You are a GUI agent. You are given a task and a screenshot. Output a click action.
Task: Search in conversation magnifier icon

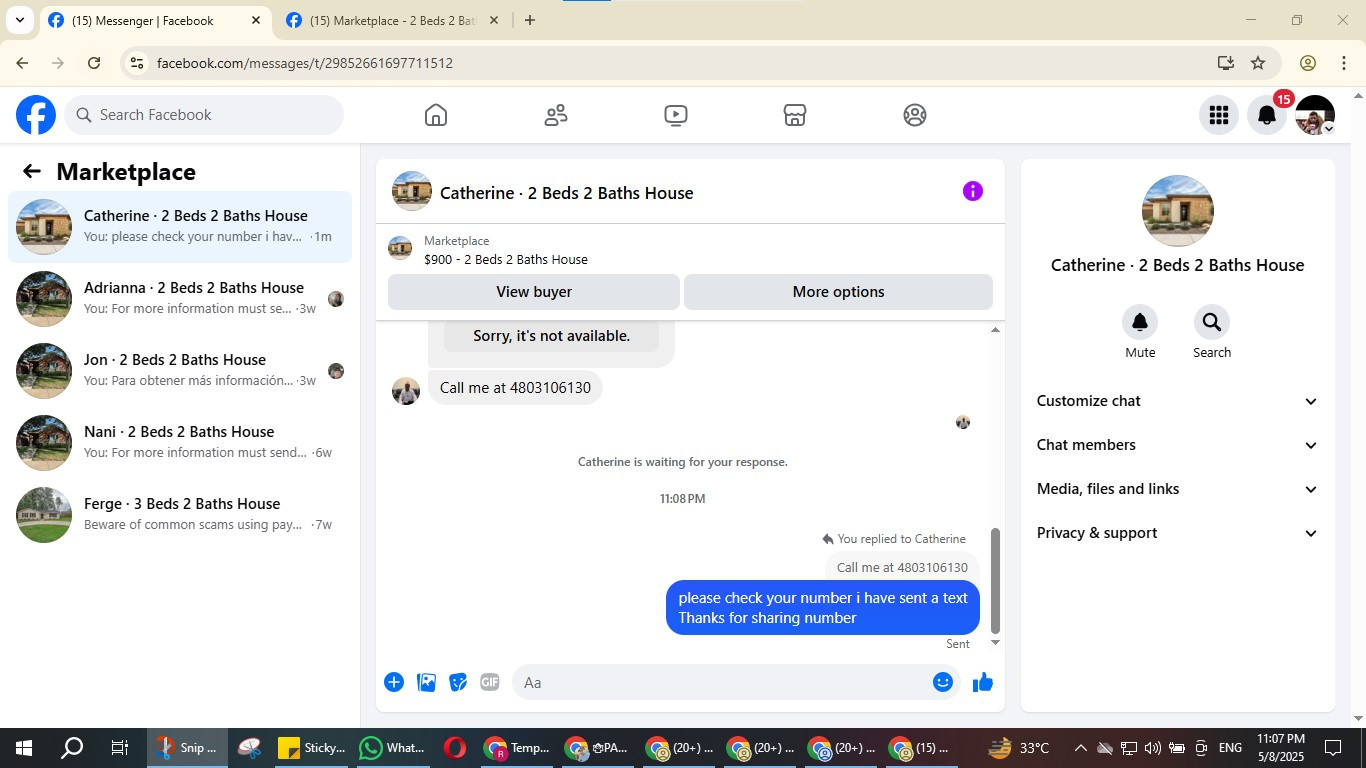tap(1212, 322)
